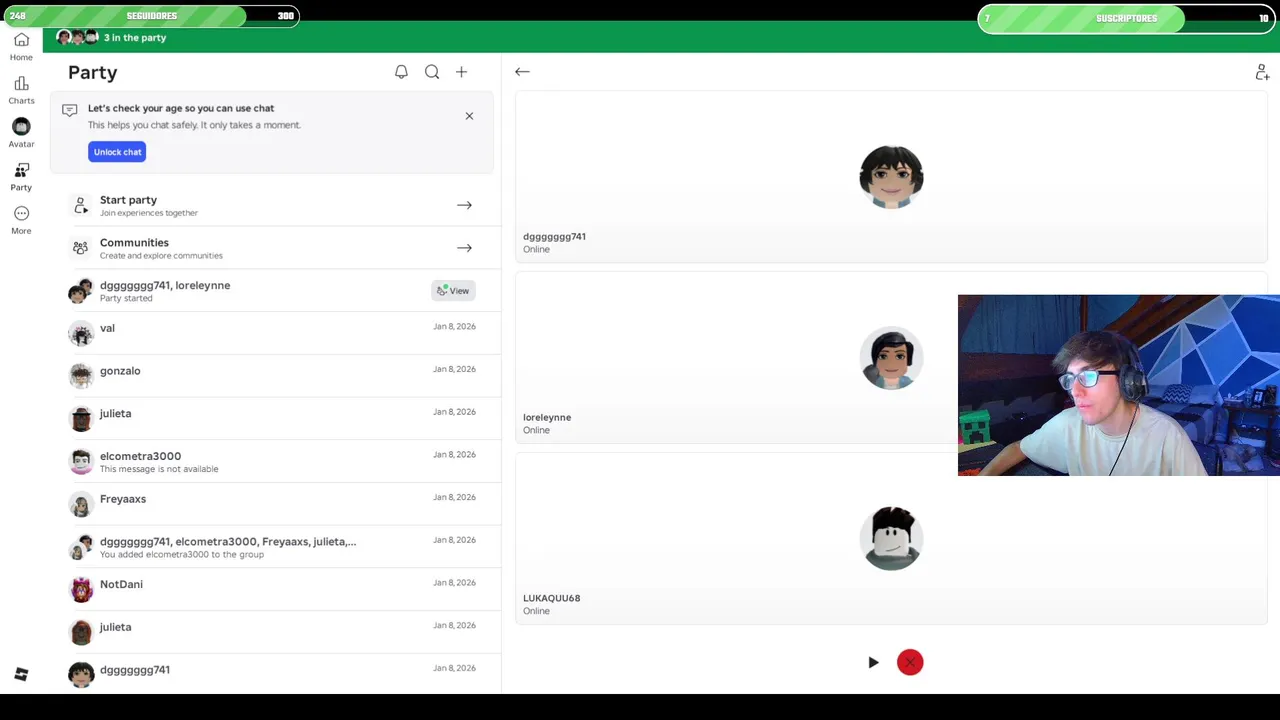The height and width of the screenshot is (720, 1280).
Task: Dismiss the age check banner
Action: tap(469, 116)
